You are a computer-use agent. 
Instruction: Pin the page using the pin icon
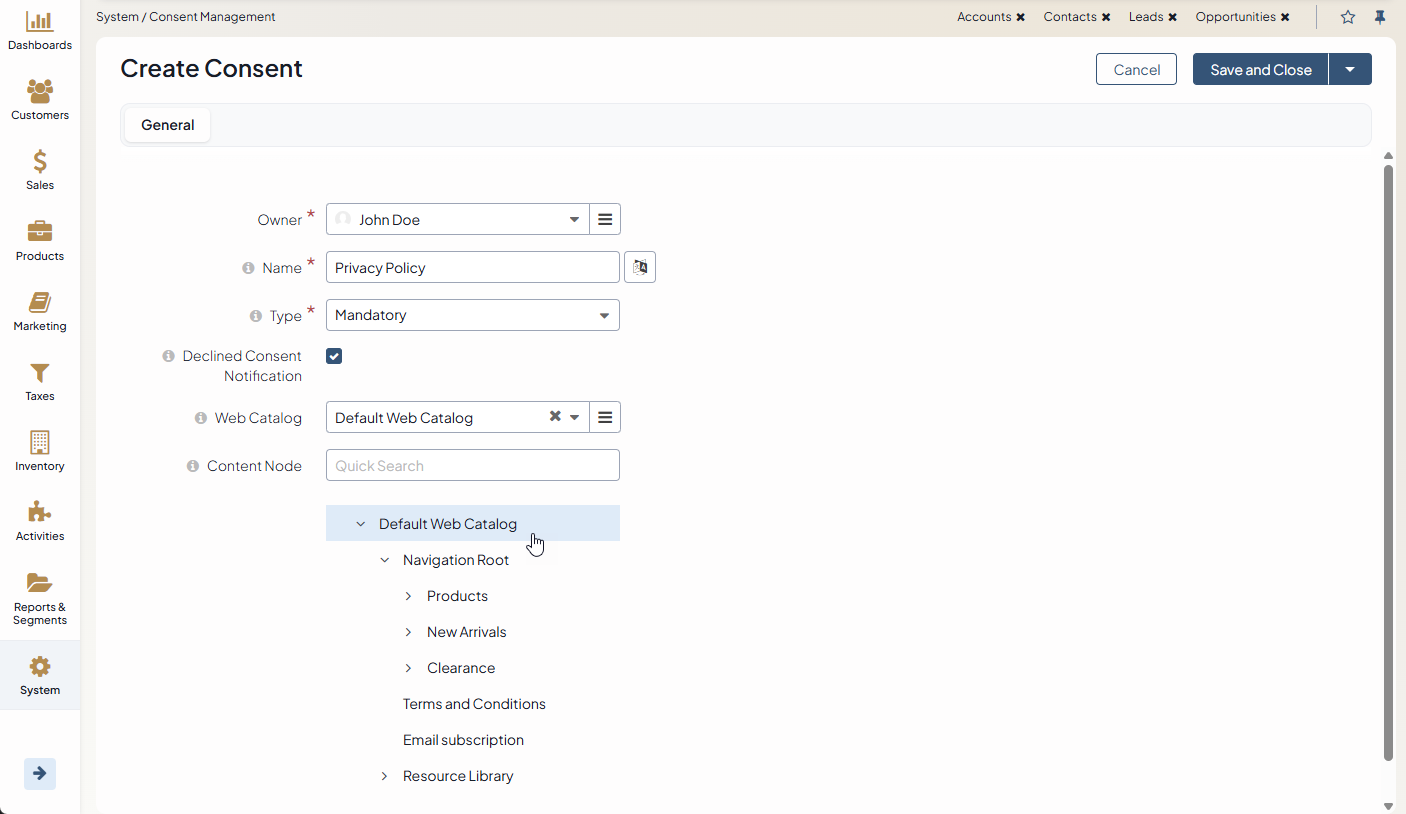click(1380, 17)
